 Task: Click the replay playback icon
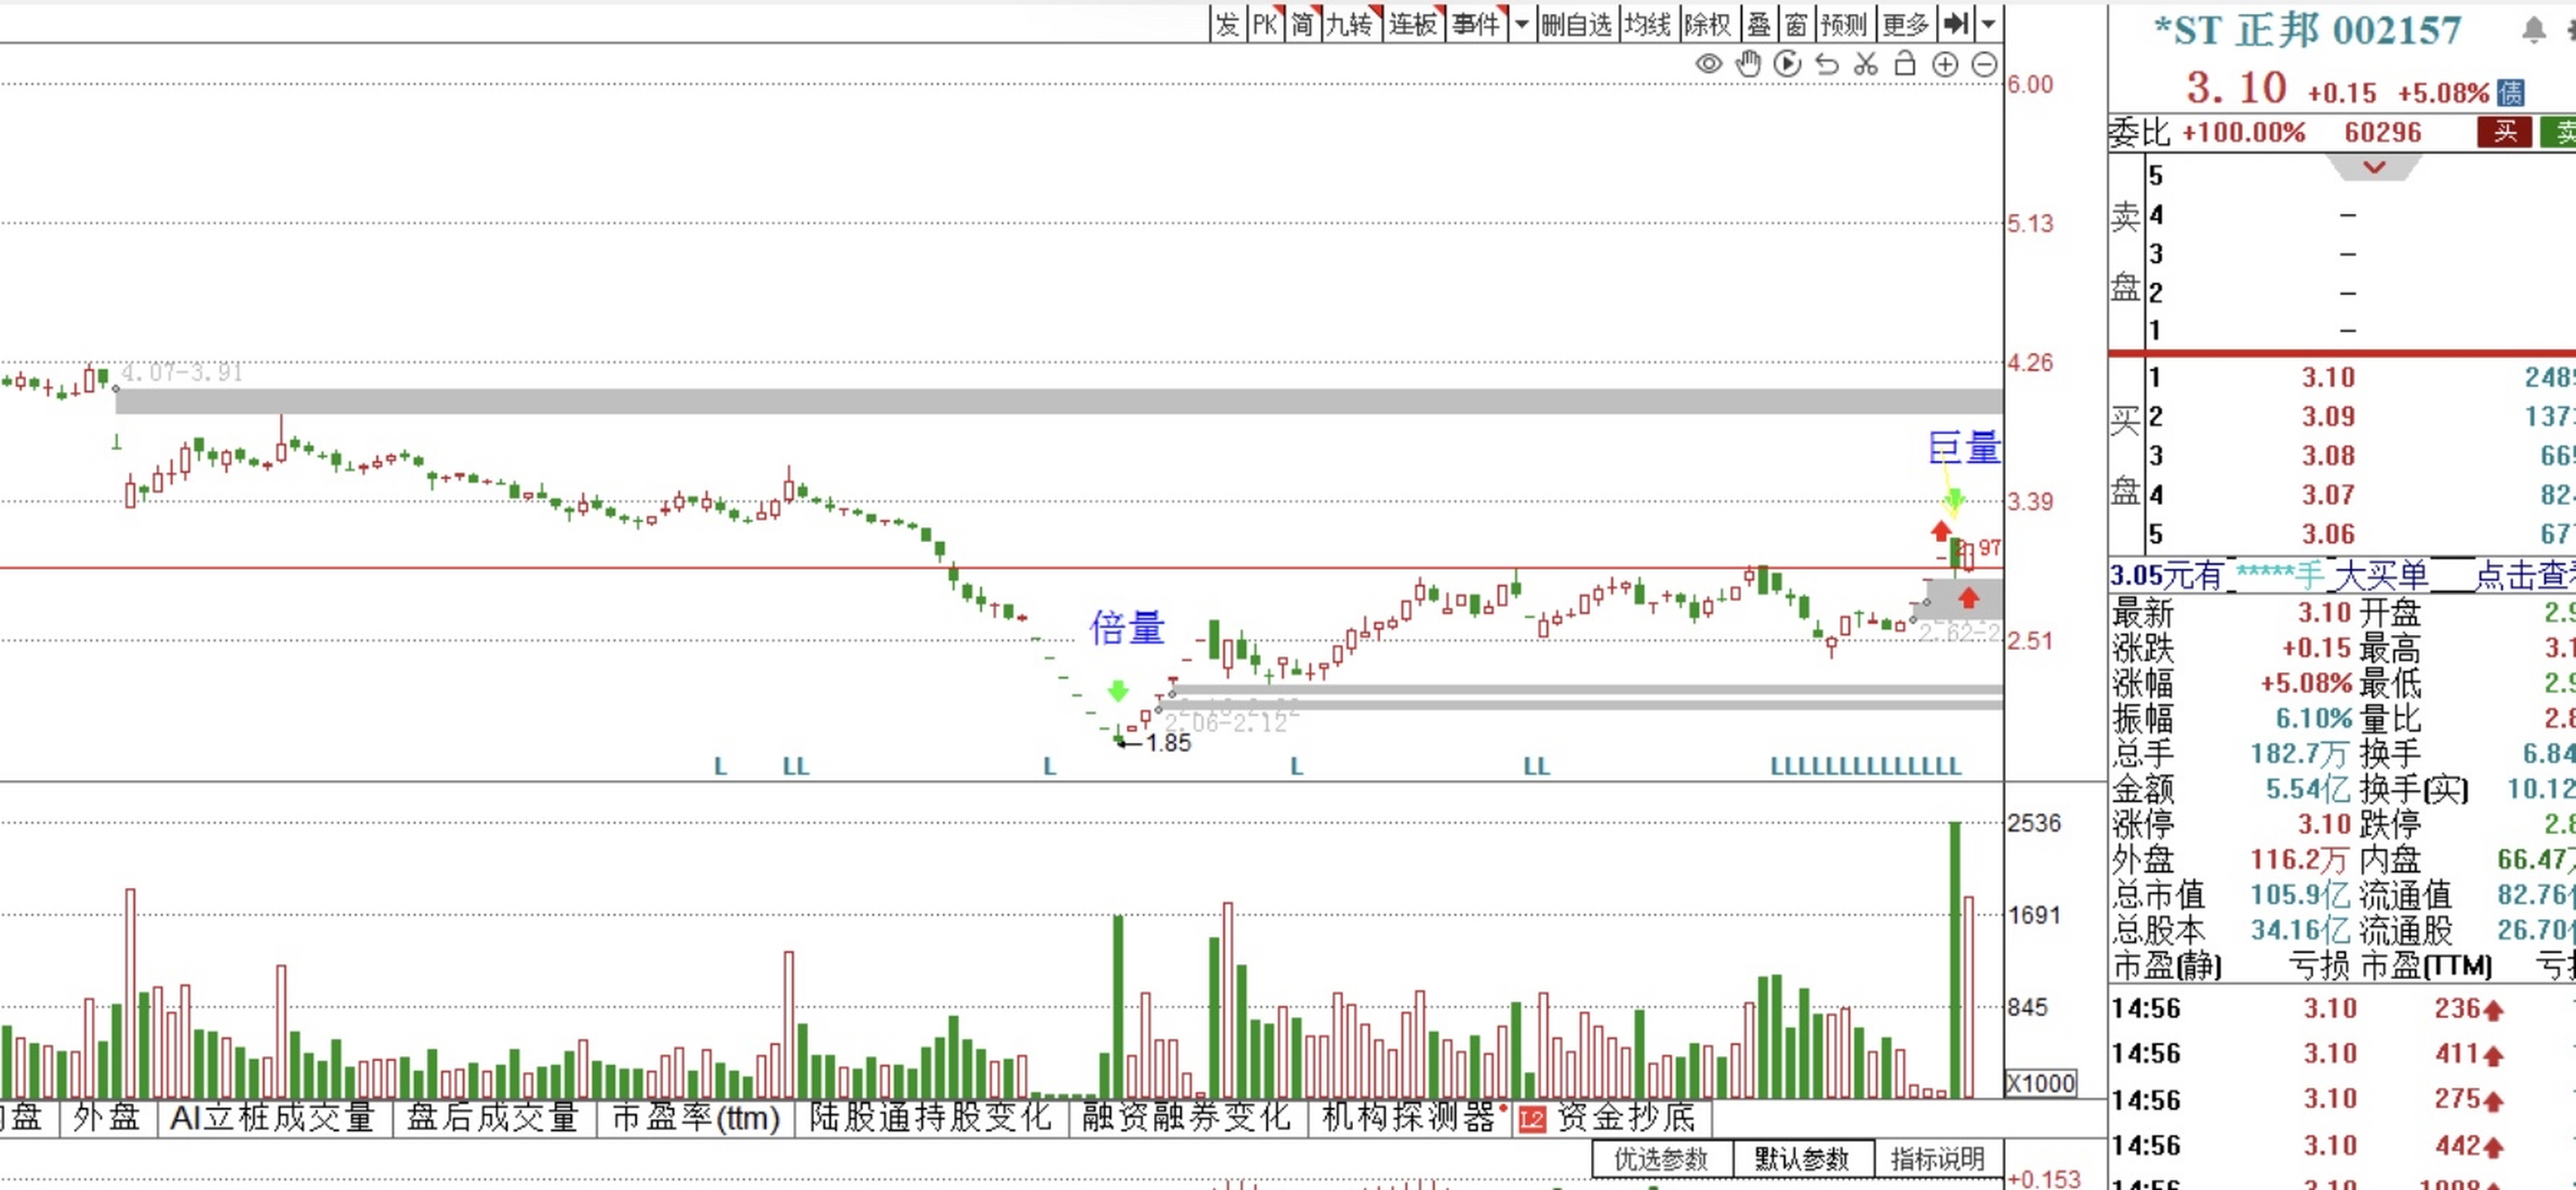coord(1787,65)
